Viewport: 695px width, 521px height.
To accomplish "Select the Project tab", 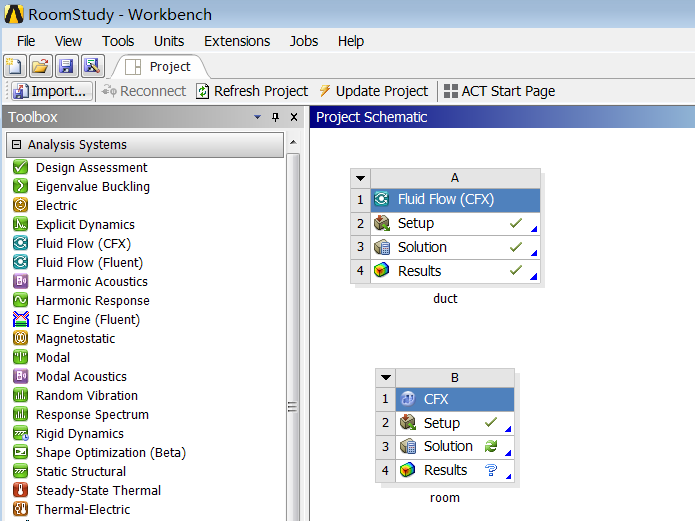I will 161,67.
